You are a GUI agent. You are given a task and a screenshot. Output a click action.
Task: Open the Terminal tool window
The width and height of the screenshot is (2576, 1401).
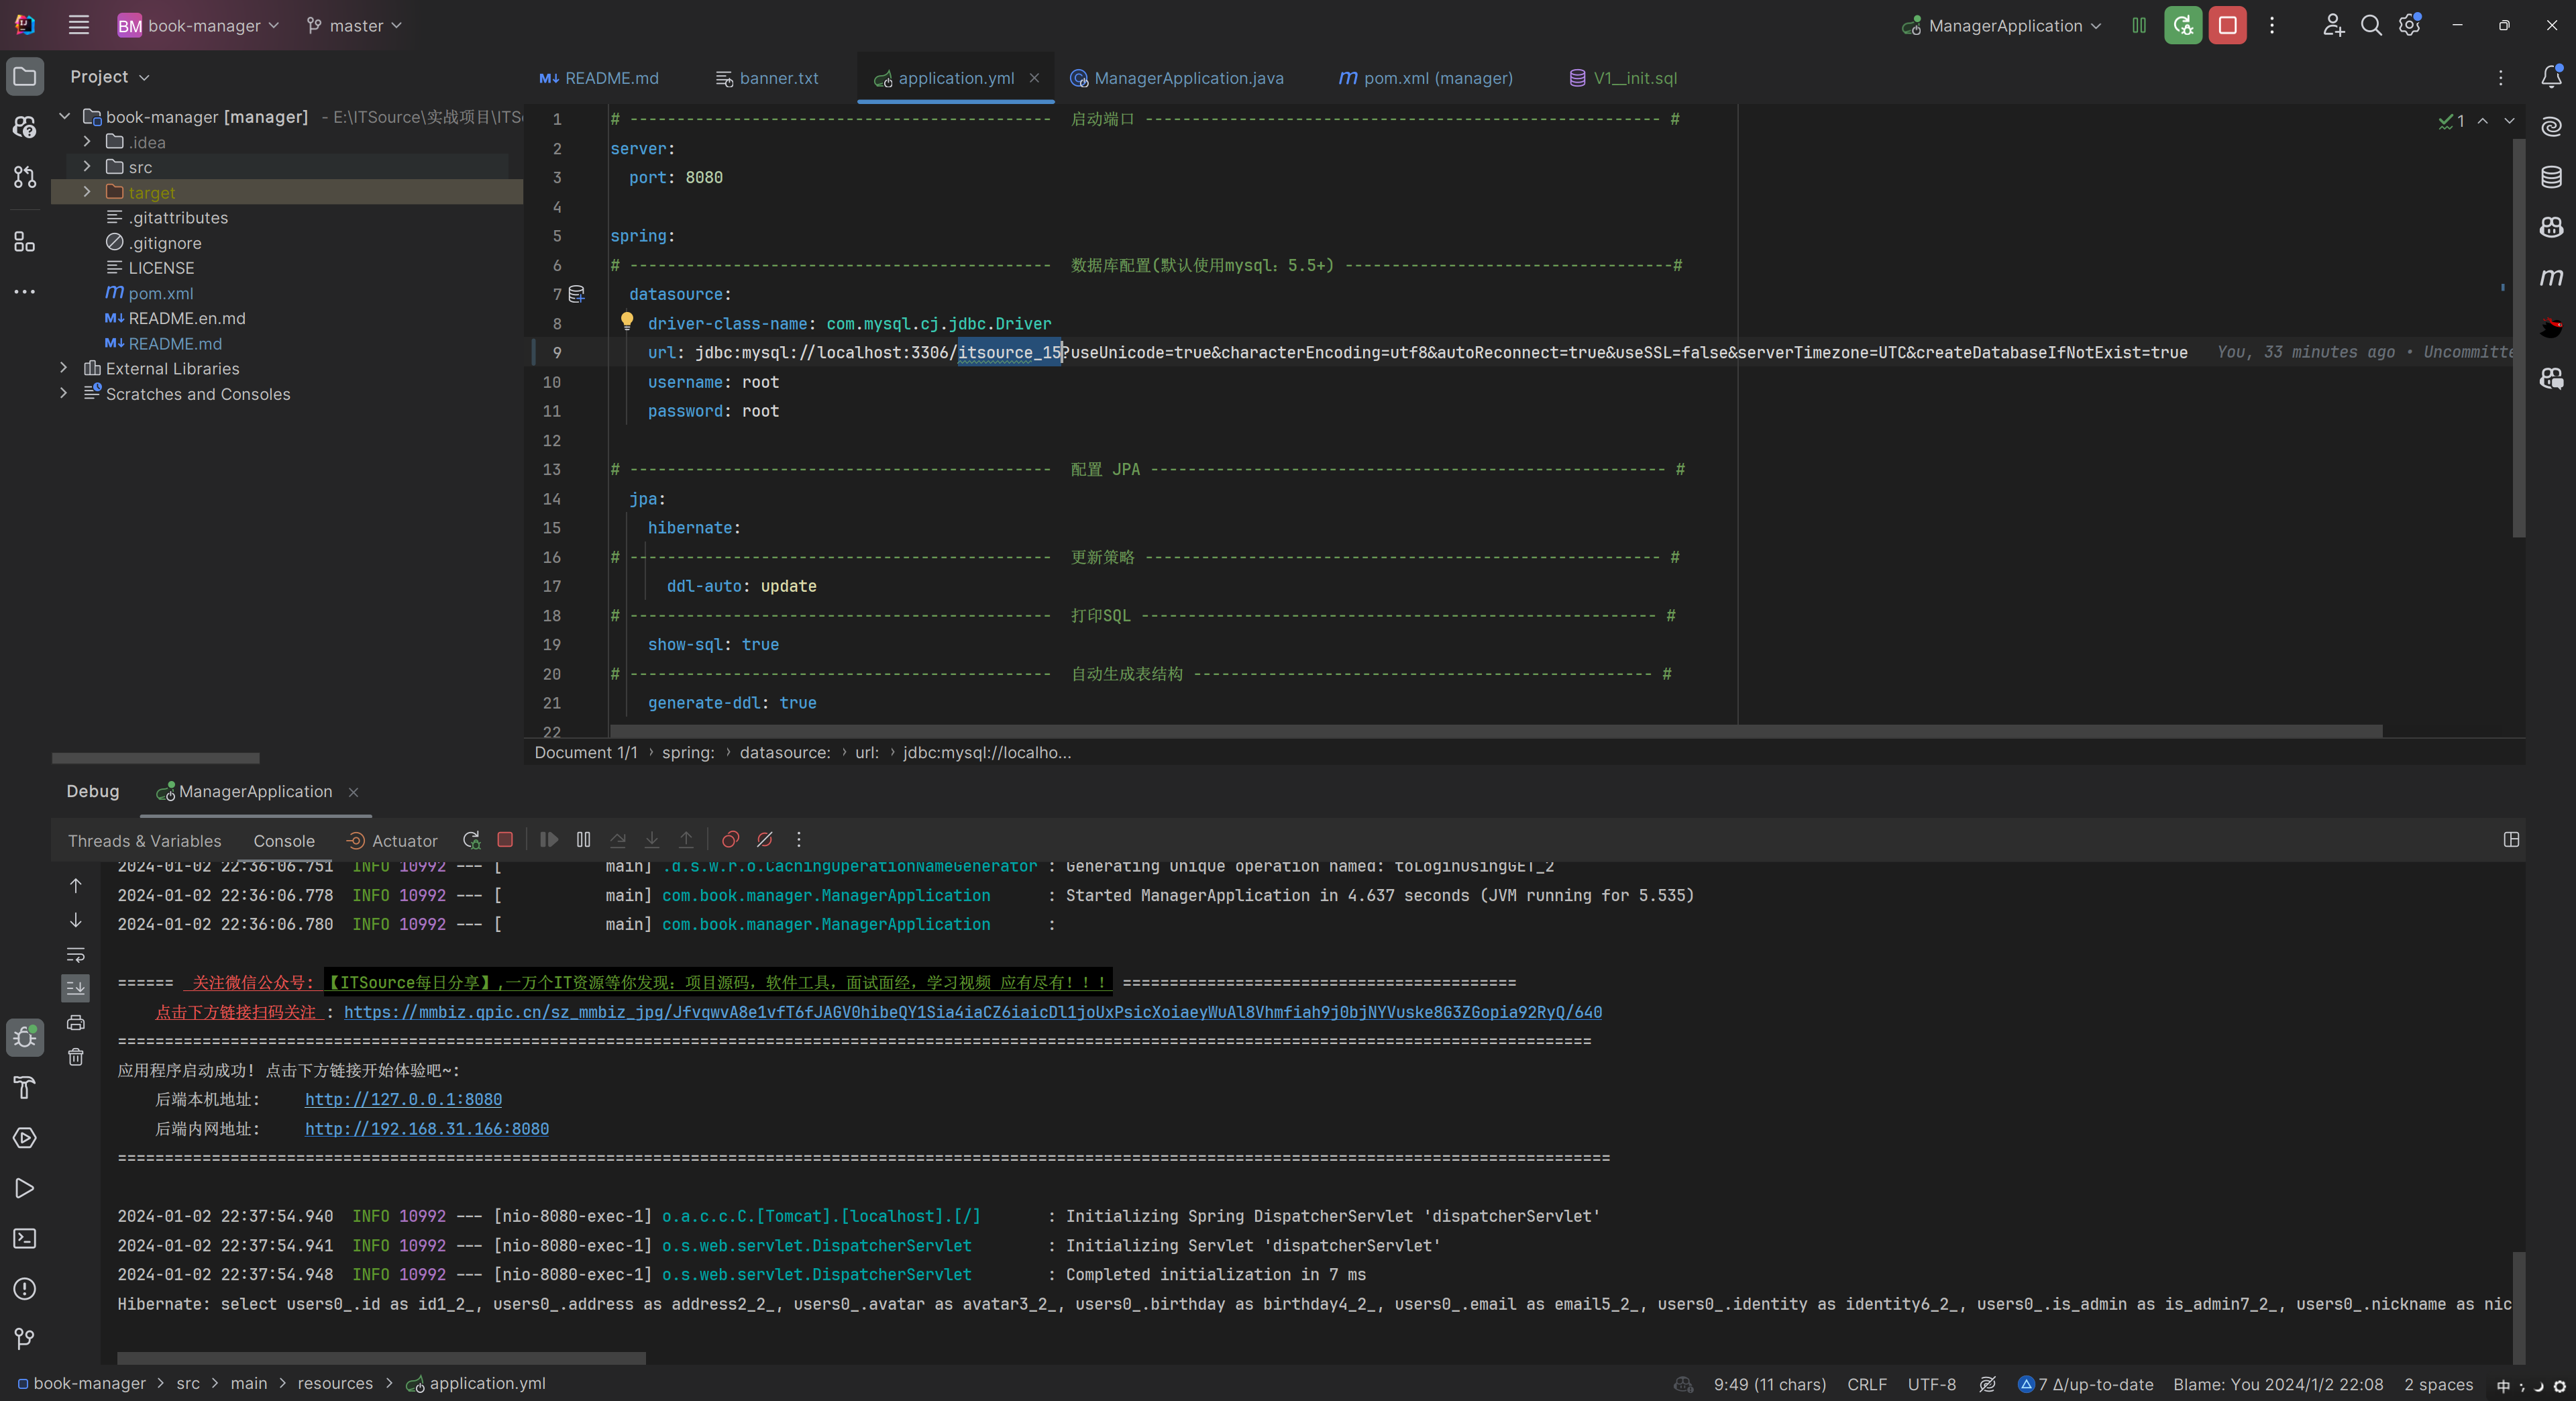tap(25, 1238)
